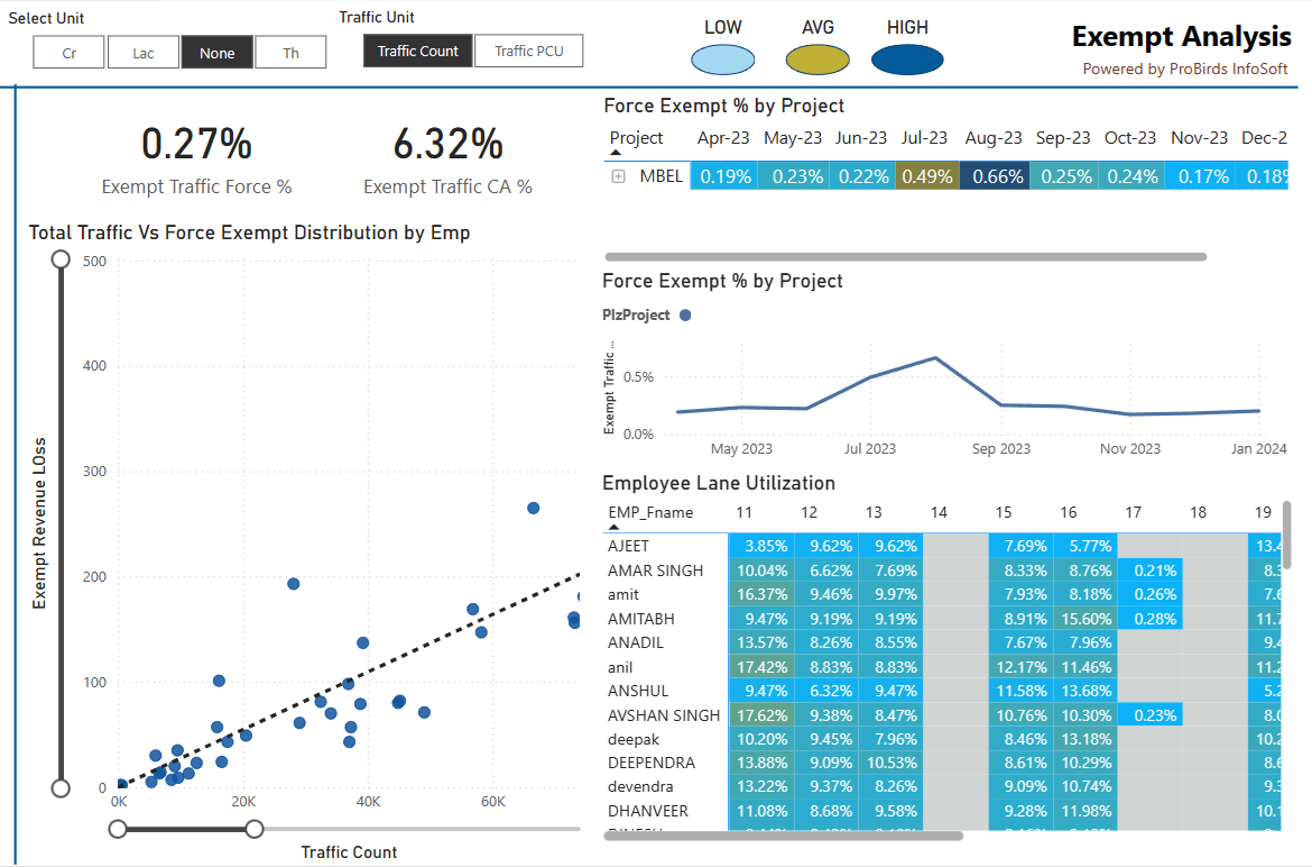The width and height of the screenshot is (1312, 867).
Task: Select the 0.49% cell for MBEL
Action: pos(928,177)
